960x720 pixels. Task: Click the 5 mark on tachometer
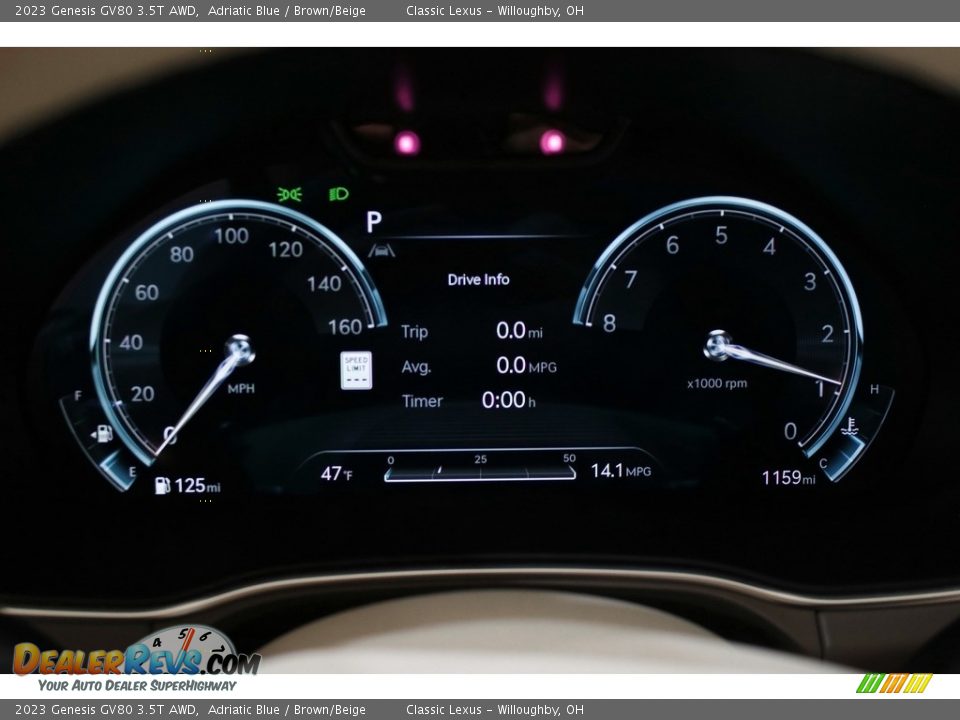pos(721,235)
